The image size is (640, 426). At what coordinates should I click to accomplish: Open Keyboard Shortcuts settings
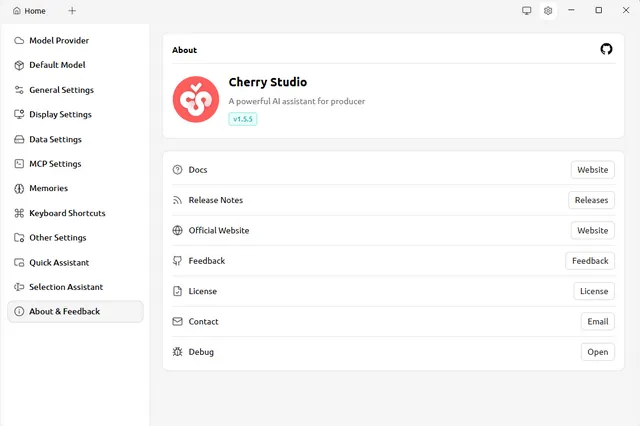pos(67,213)
